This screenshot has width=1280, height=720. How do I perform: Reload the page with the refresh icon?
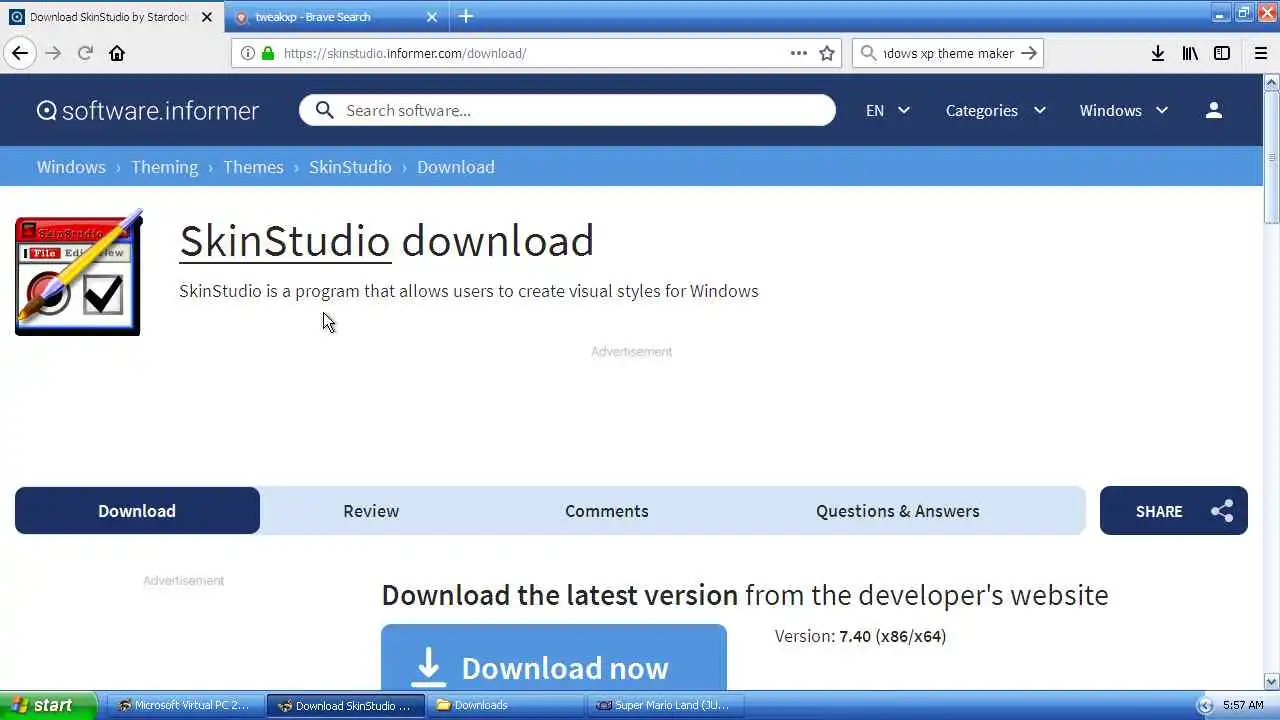point(85,53)
